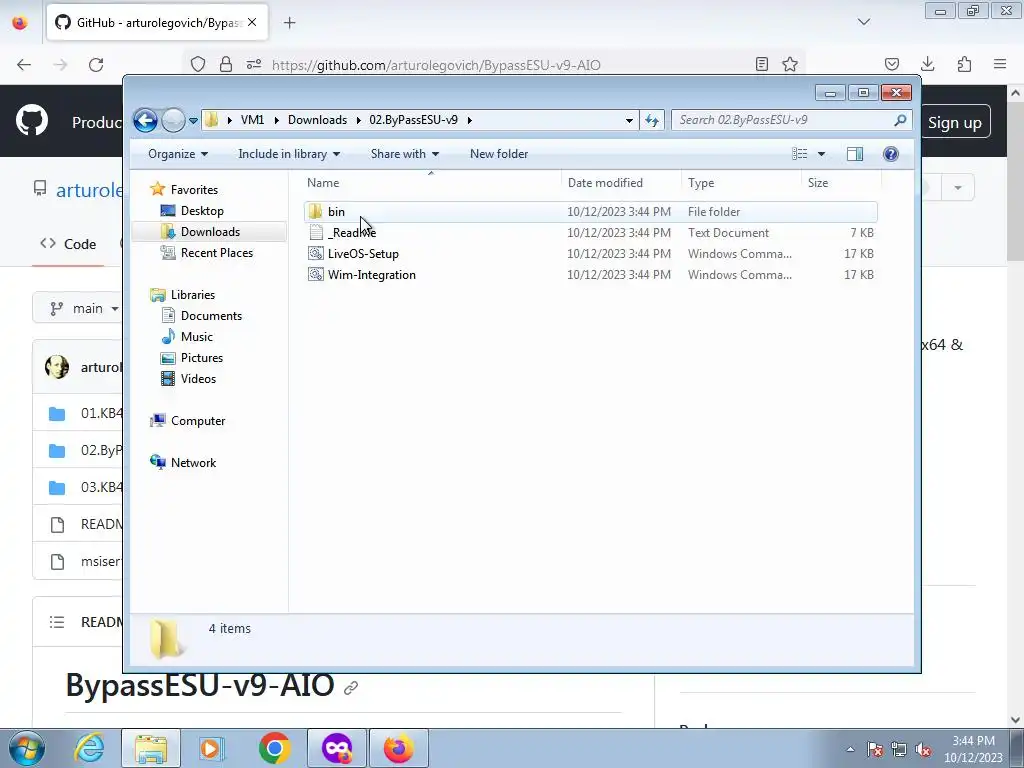
Task: Launch Internet Explorer from taskbar
Action: point(89,748)
